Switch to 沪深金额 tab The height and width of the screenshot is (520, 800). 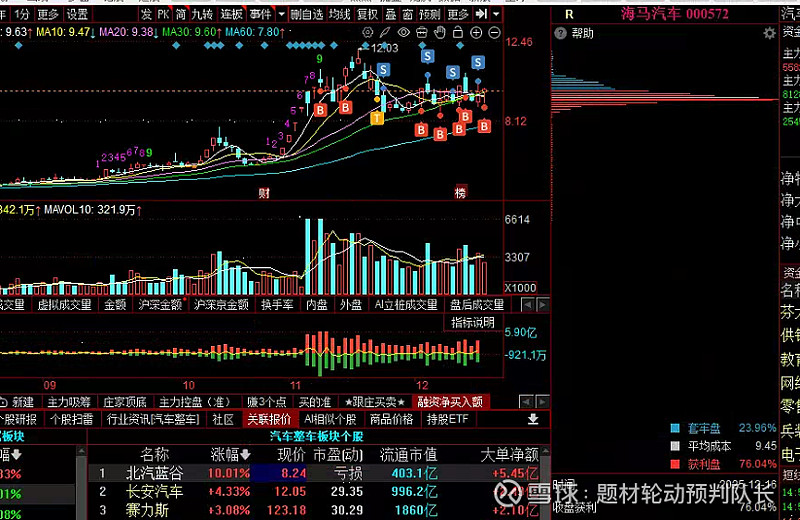tap(160, 305)
